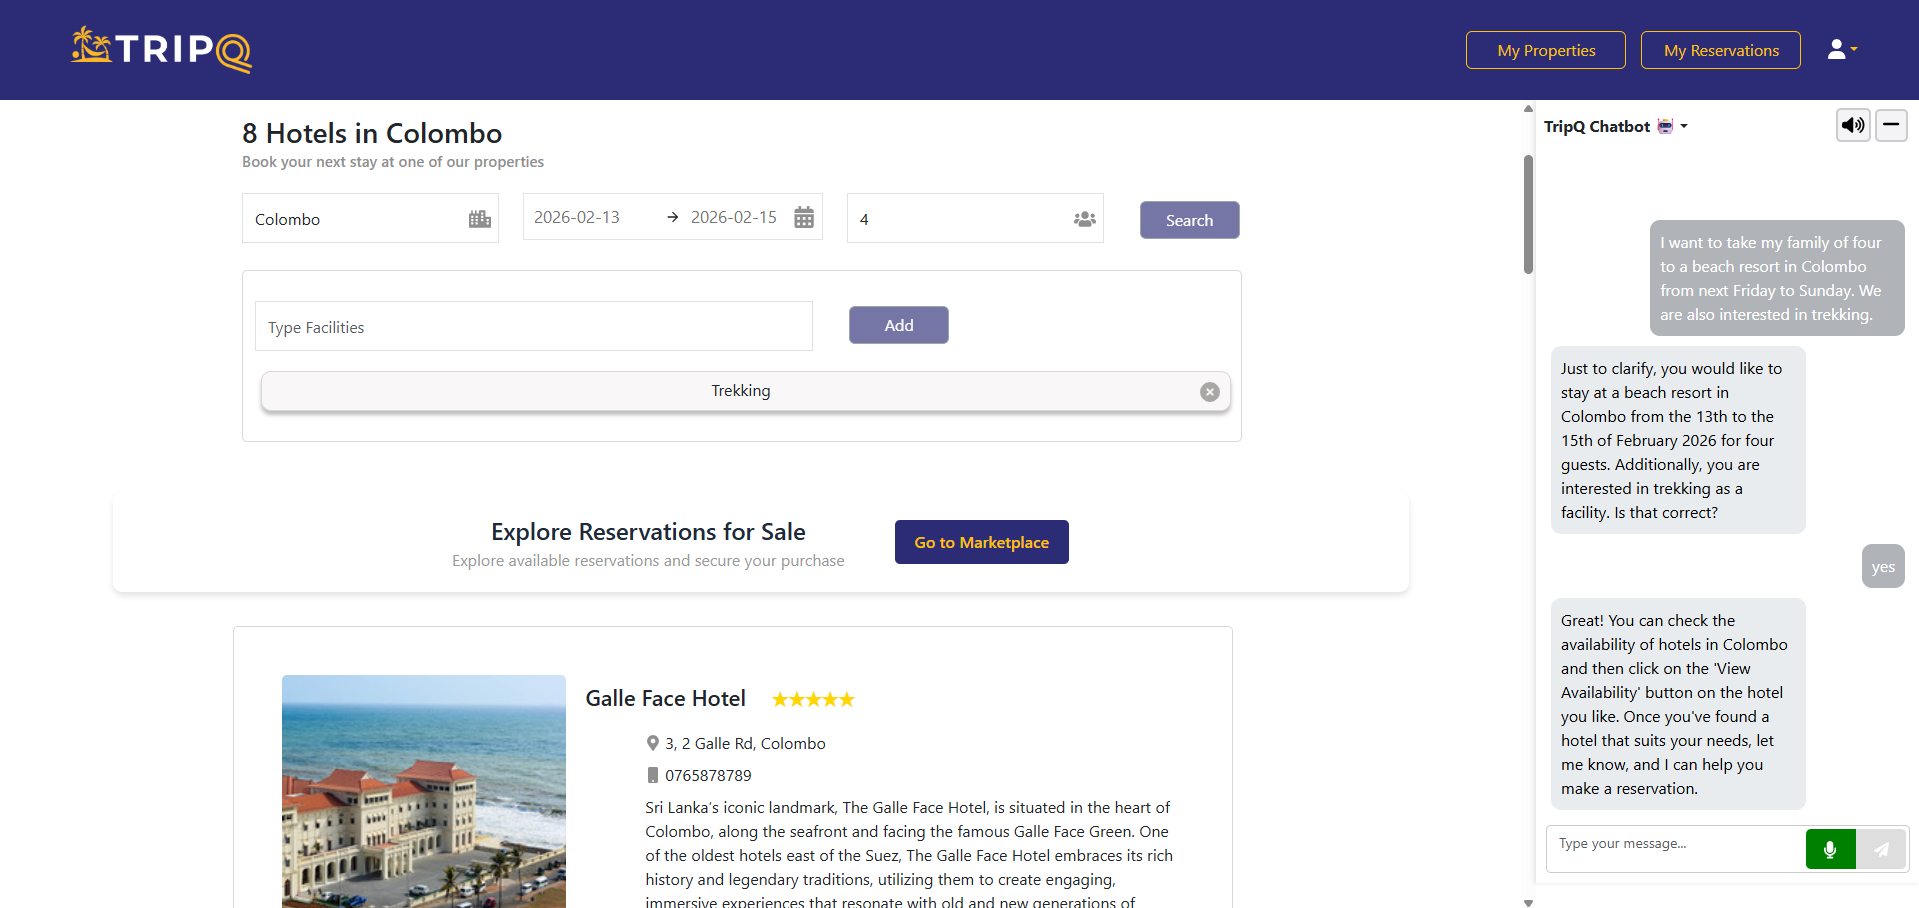Click the five-star rating of Galle Face Hotel

coord(812,699)
